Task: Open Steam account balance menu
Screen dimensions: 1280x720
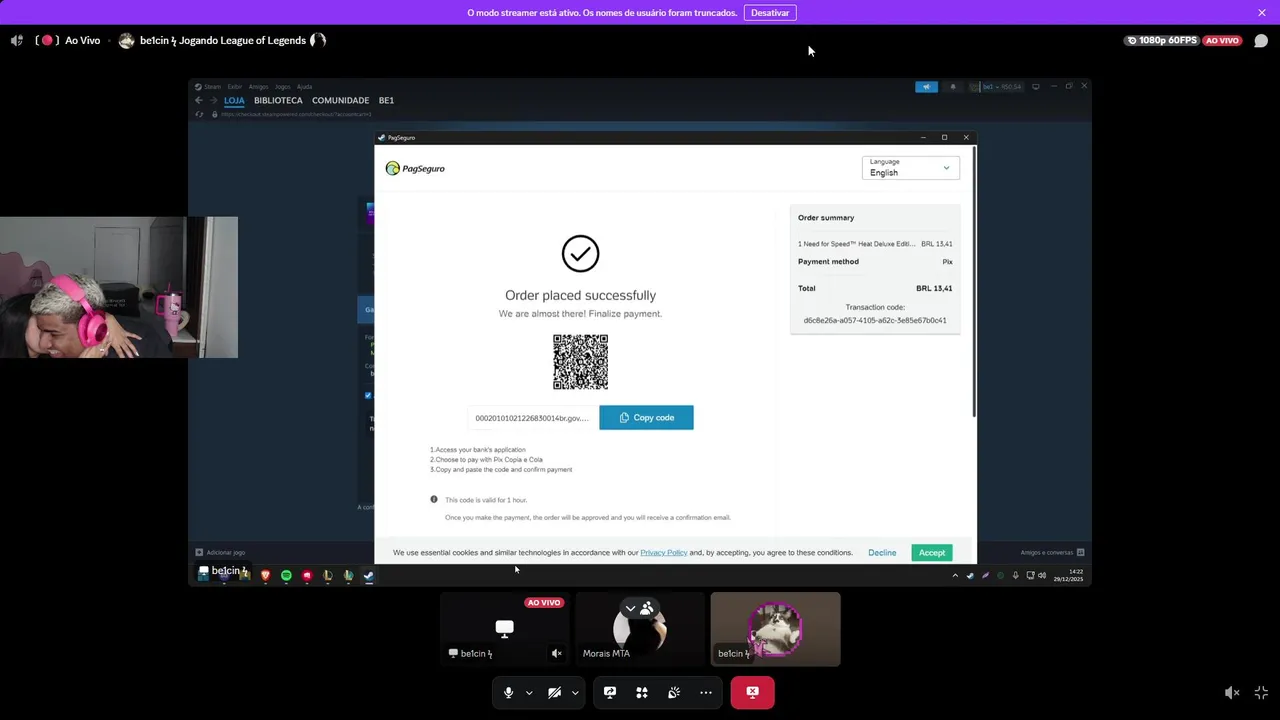Action: (995, 87)
